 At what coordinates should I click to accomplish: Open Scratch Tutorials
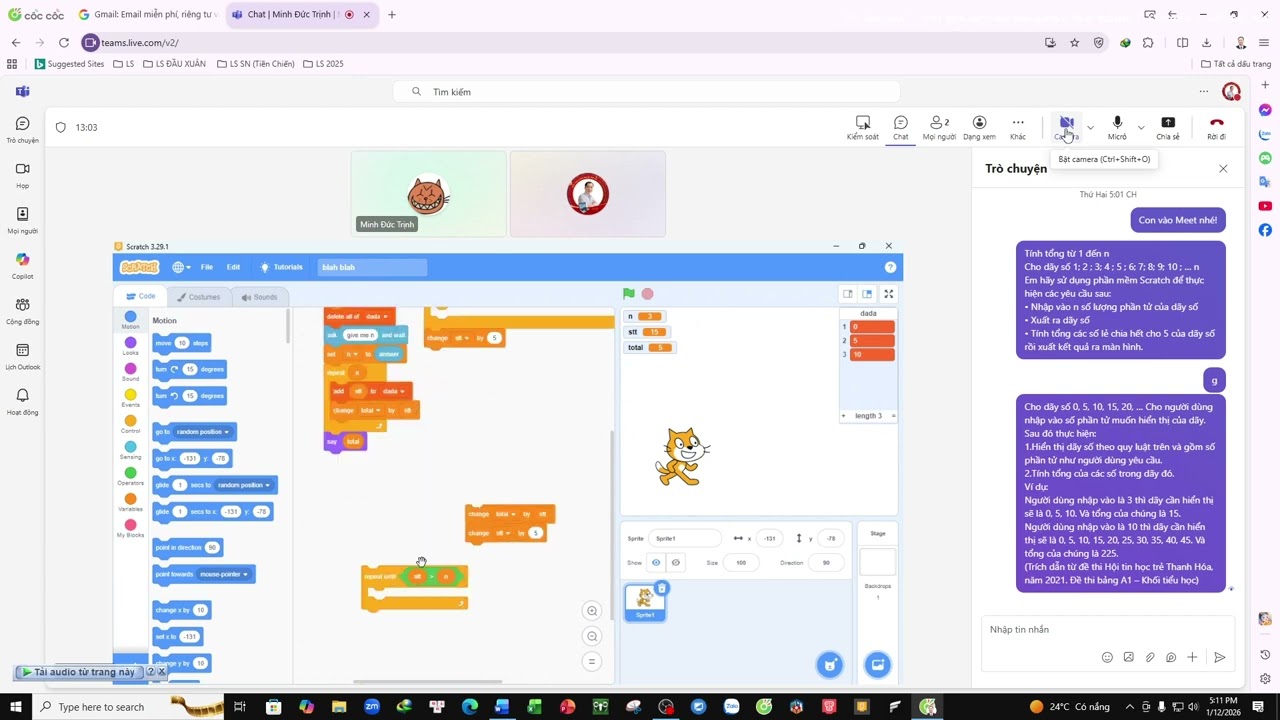[282, 267]
